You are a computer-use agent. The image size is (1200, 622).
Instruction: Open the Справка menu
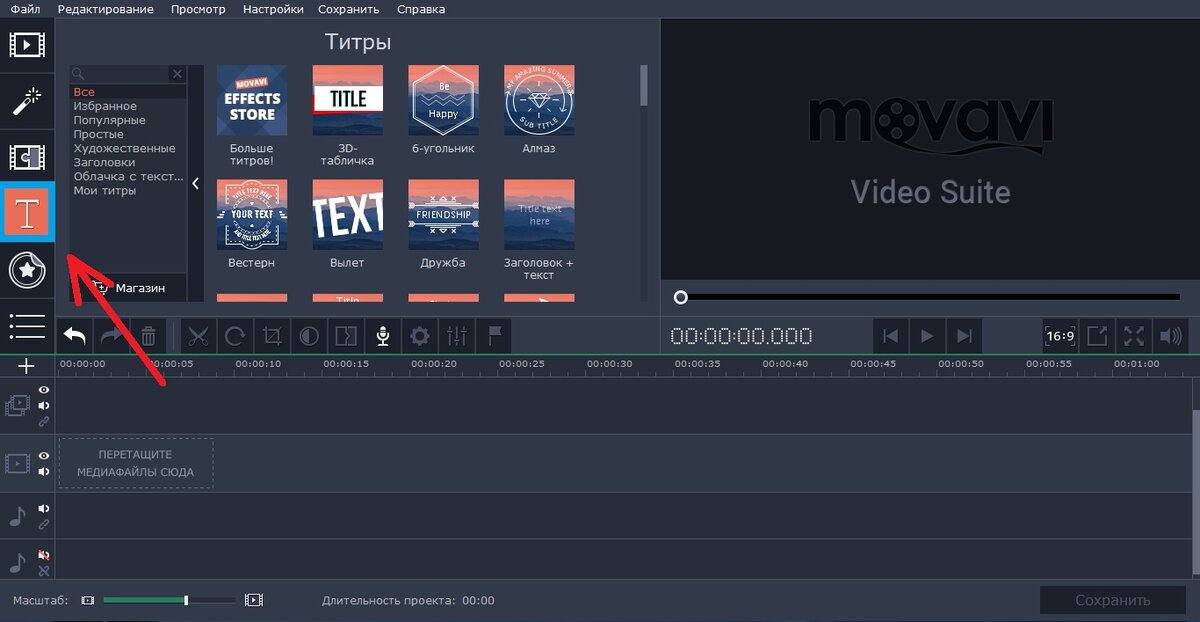pos(421,9)
